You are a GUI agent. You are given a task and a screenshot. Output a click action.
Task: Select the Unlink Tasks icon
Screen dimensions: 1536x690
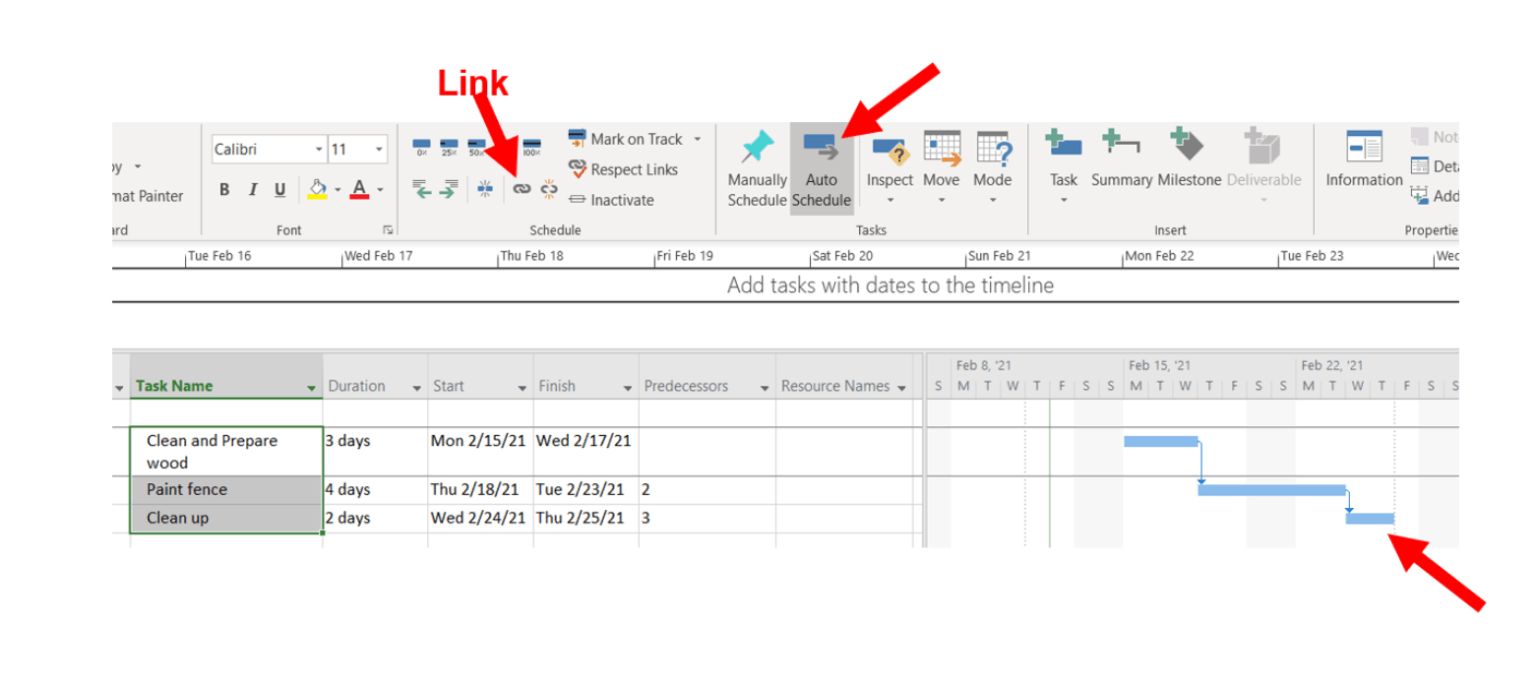(548, 188)
